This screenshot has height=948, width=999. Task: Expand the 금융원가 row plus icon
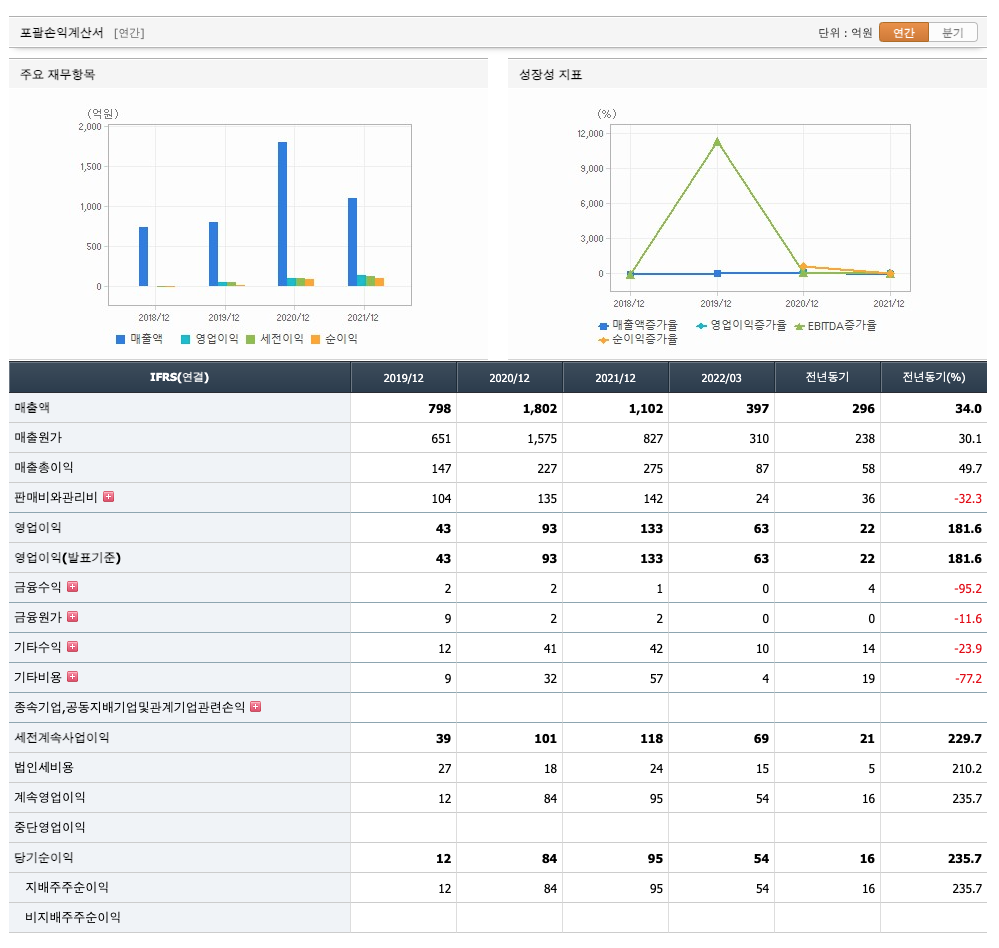[73, 616]
